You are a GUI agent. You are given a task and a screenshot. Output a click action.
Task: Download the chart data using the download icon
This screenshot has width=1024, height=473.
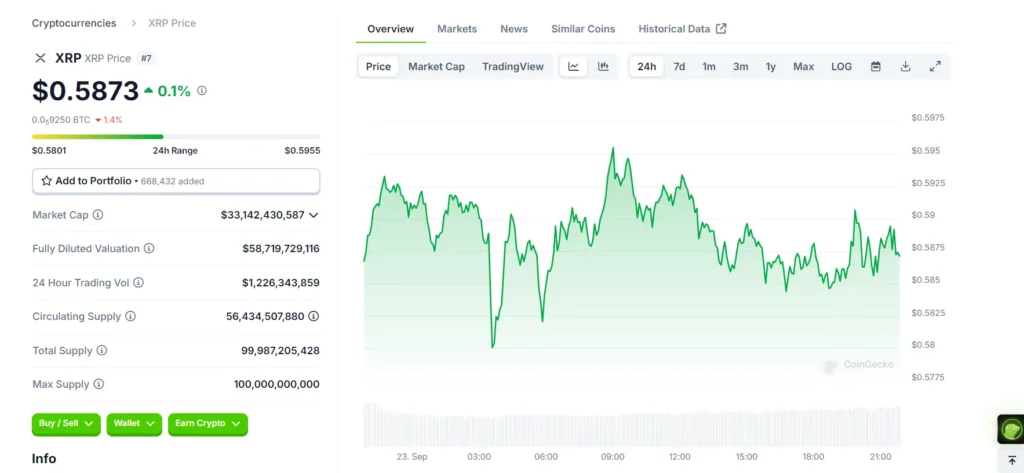tap(905, 67)
